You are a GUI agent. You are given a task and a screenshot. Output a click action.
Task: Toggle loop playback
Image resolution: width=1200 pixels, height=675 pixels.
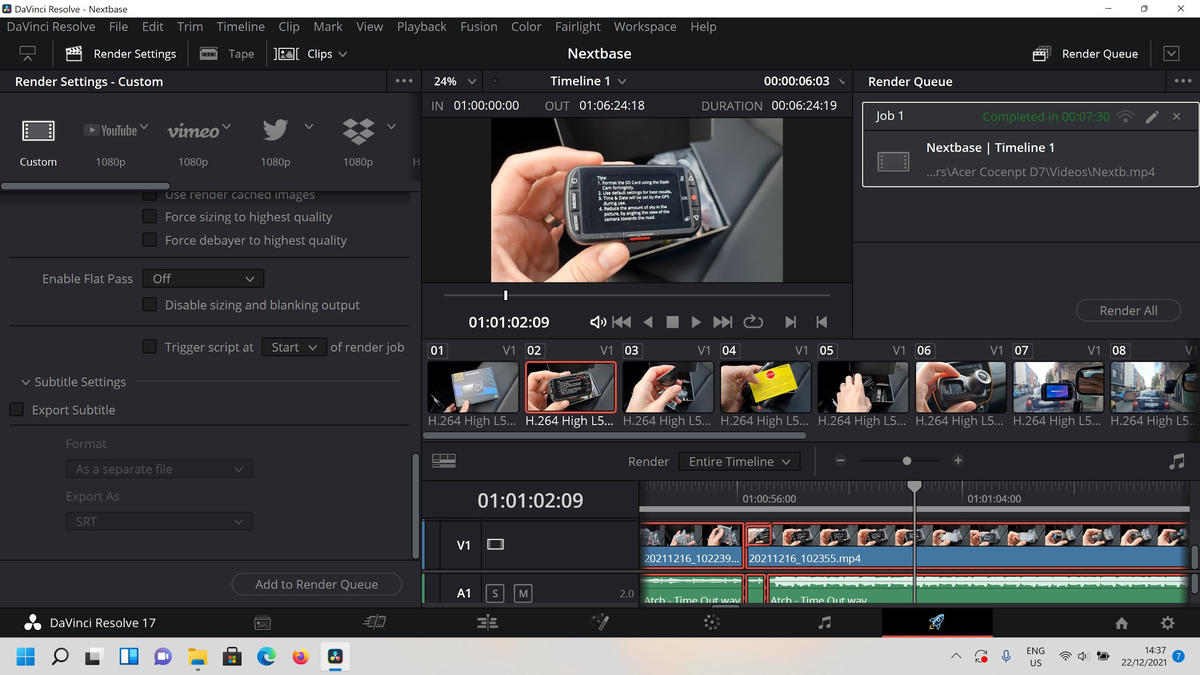coord(754,322)
